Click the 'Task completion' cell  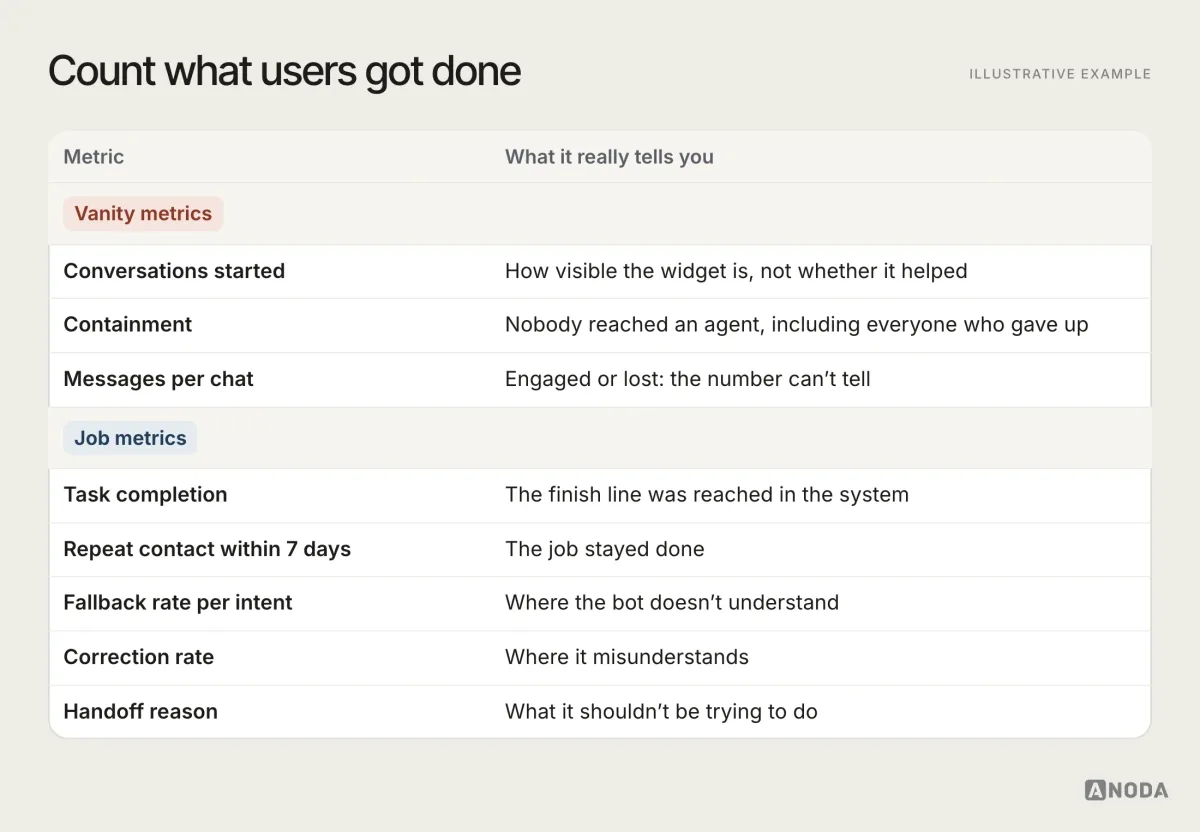pyautogui.click(x=145, y=495)
